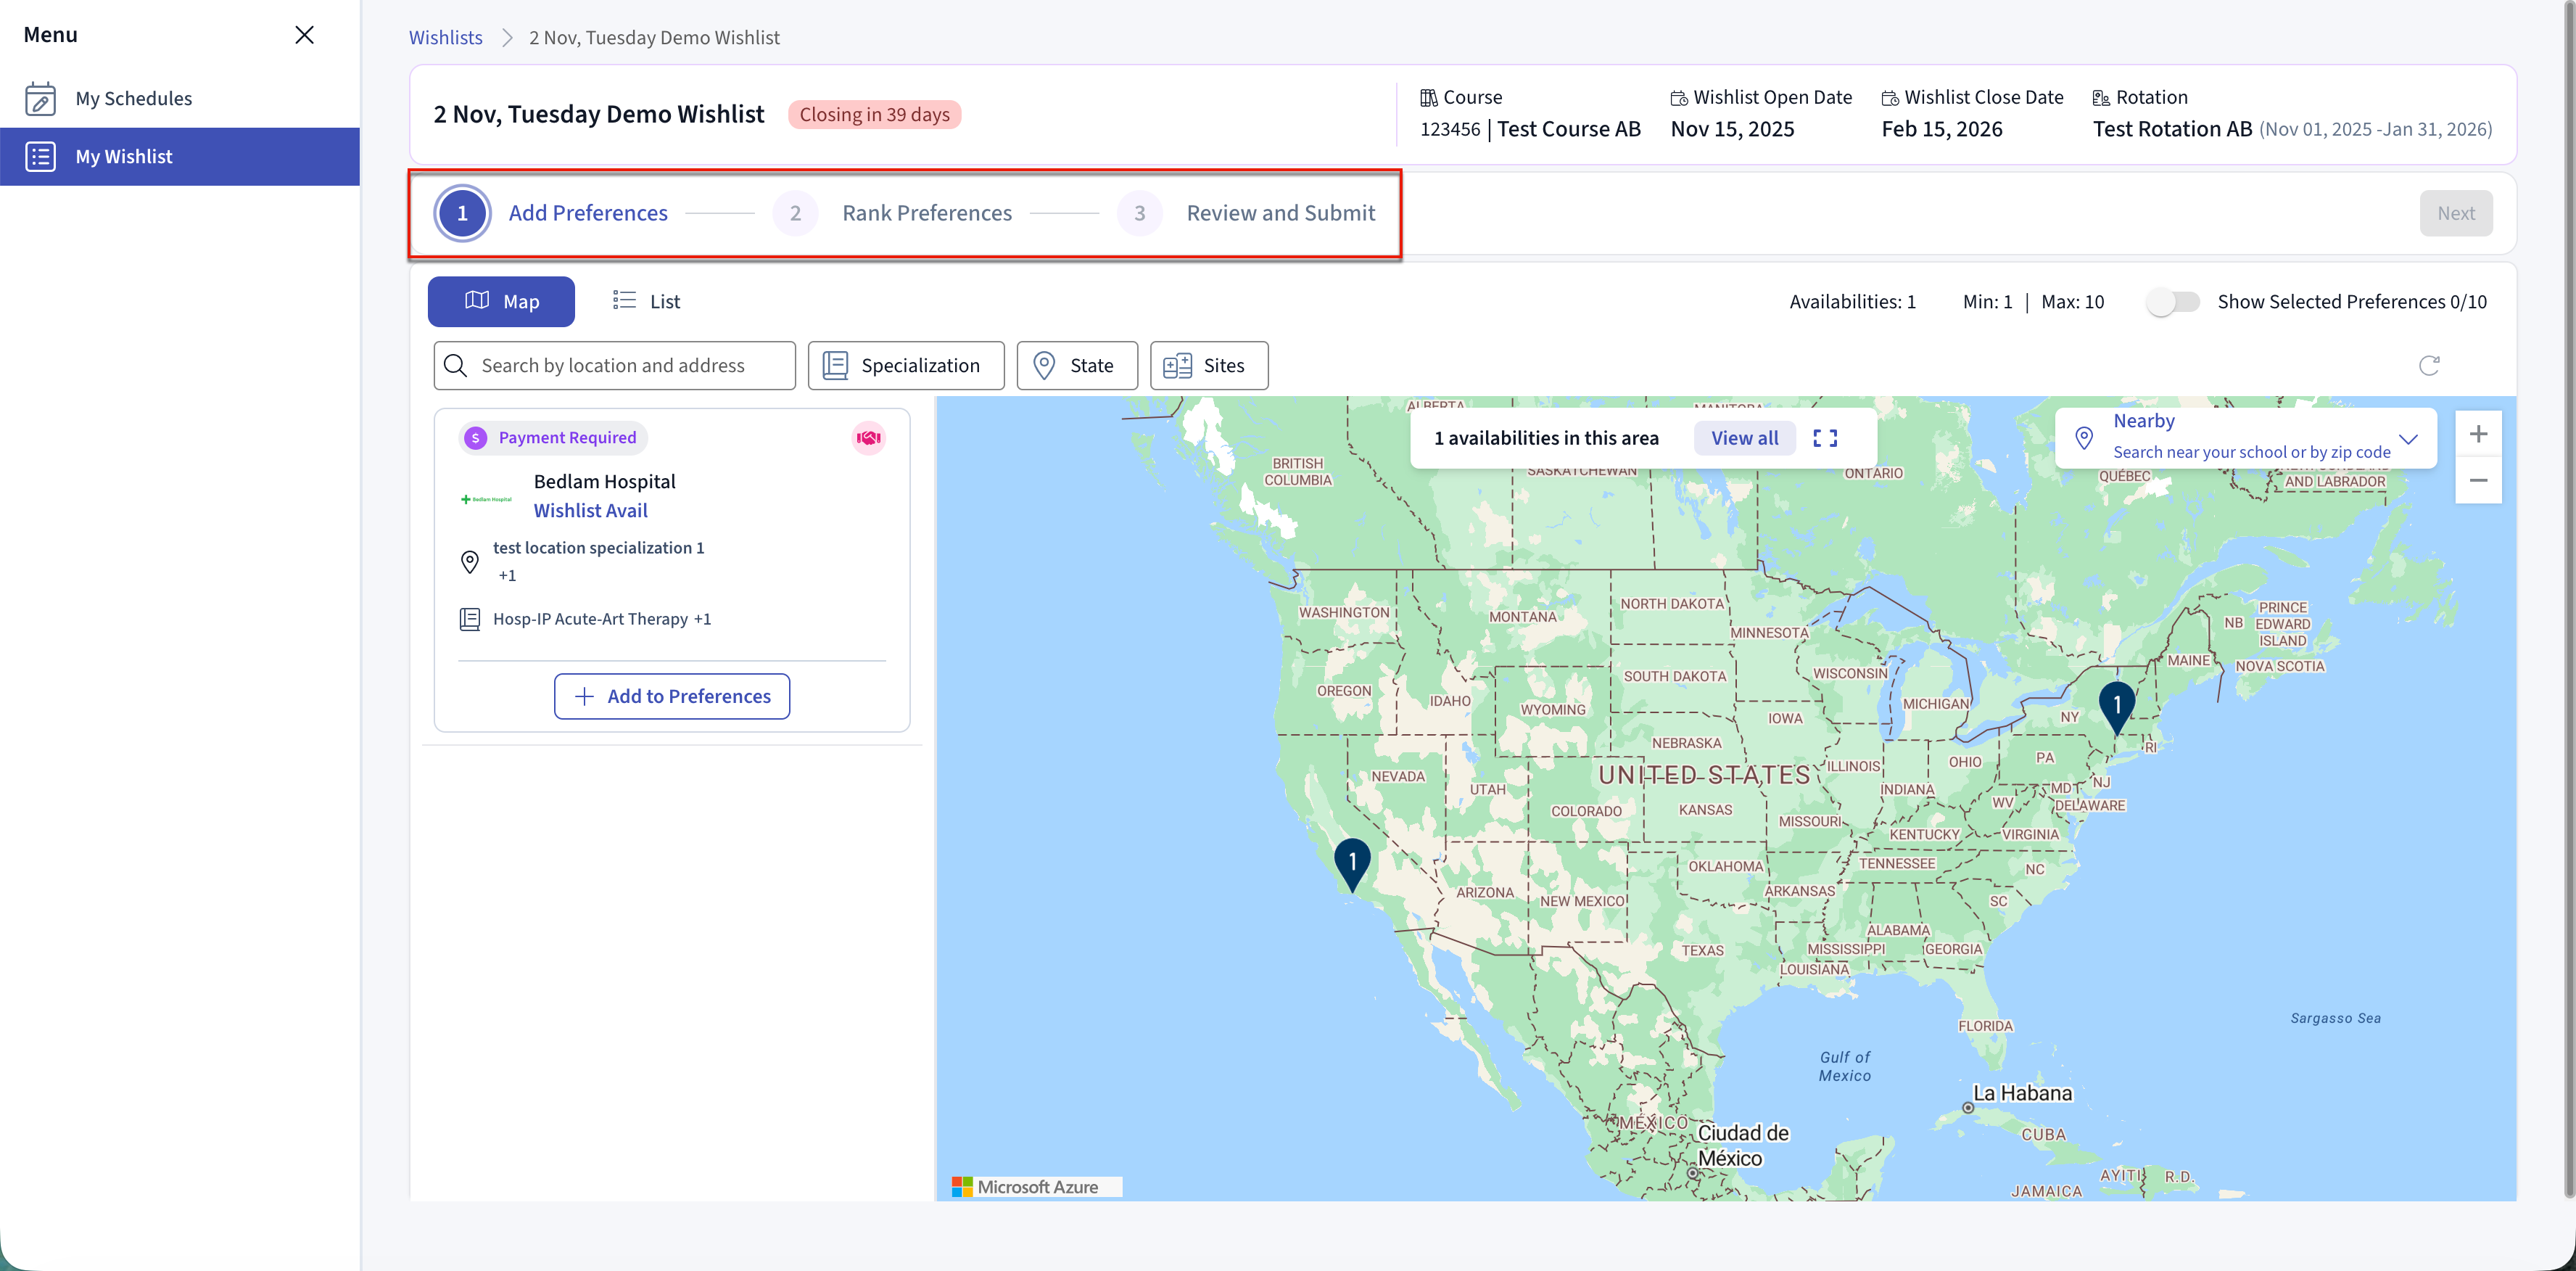Open the State filter dropdown
2576x1271 pixels.
[1076, 365]
